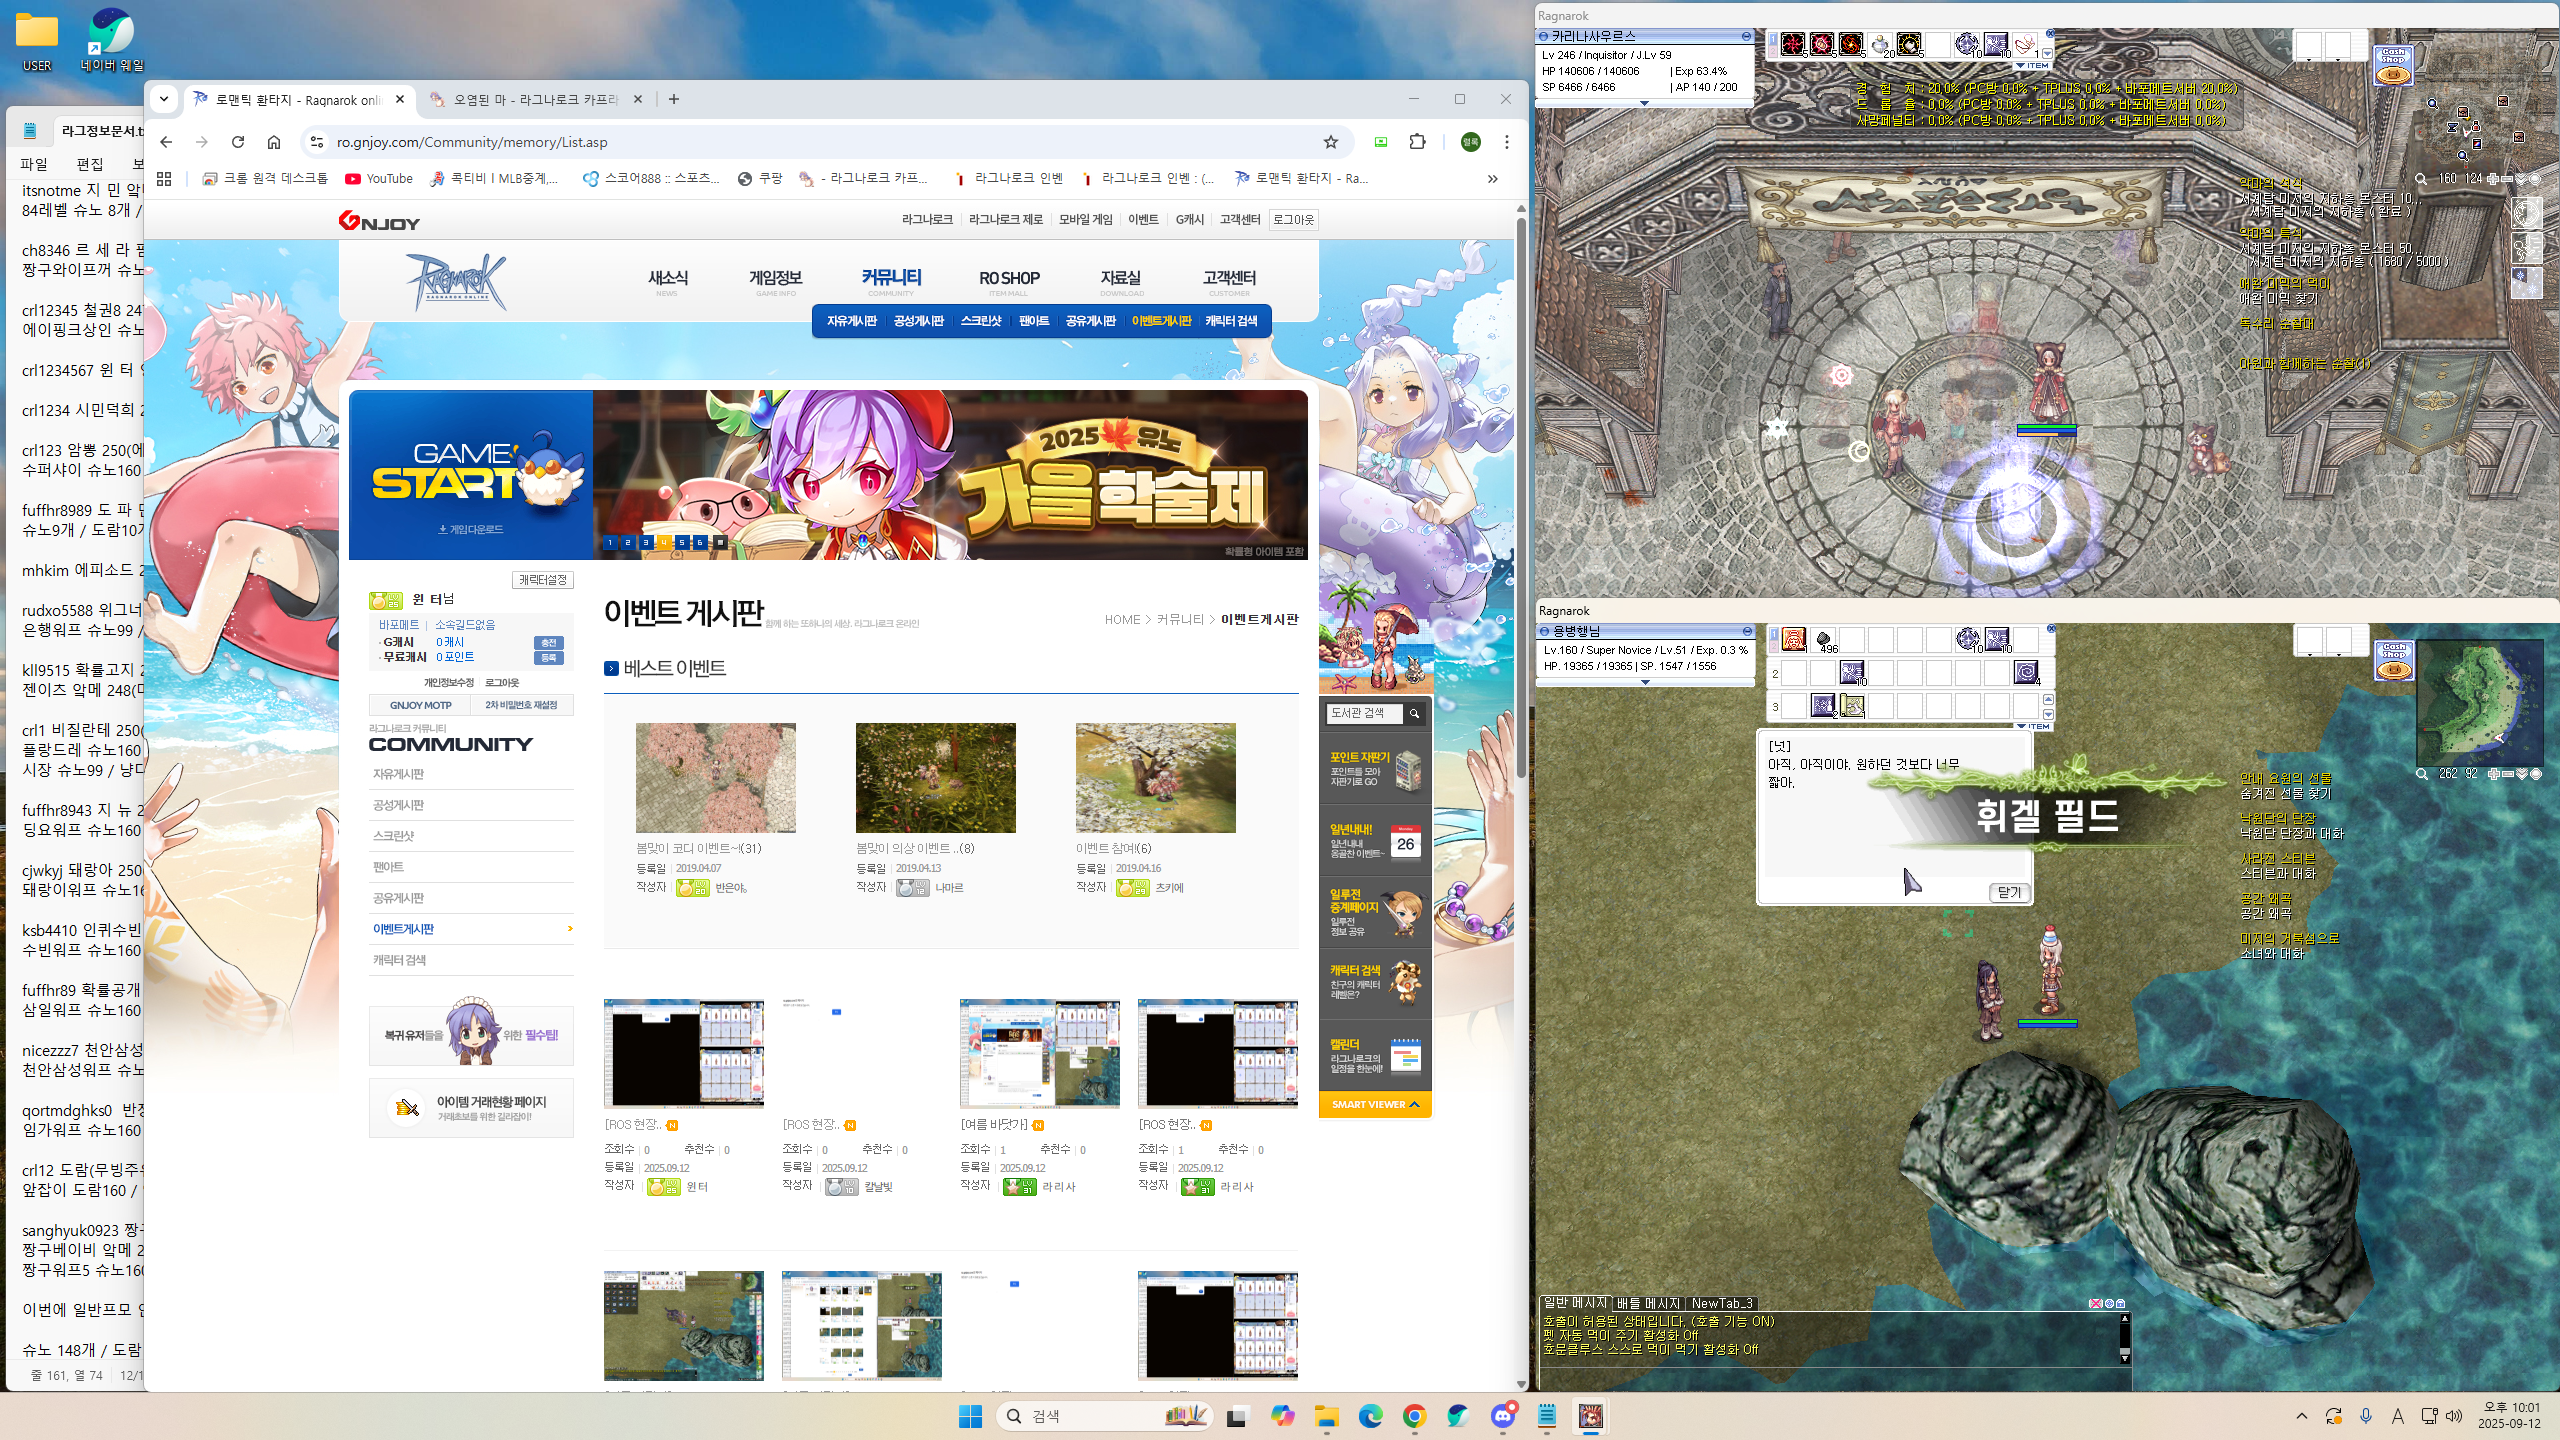The image size is (2560, 1440).
Task: Open Windows Start menu
Action: [970, 1415]
